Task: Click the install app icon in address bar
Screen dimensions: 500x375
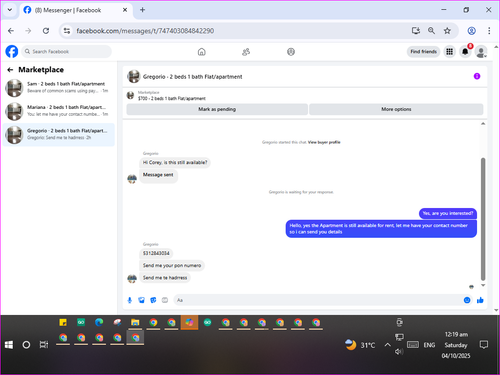Action: click(416, 31)
